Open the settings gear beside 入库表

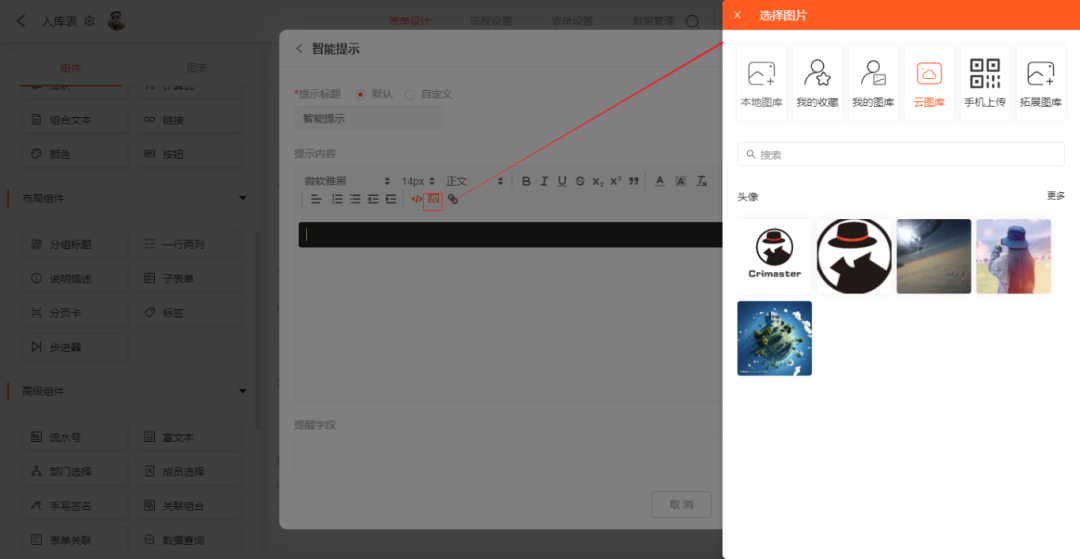(89, 21)
